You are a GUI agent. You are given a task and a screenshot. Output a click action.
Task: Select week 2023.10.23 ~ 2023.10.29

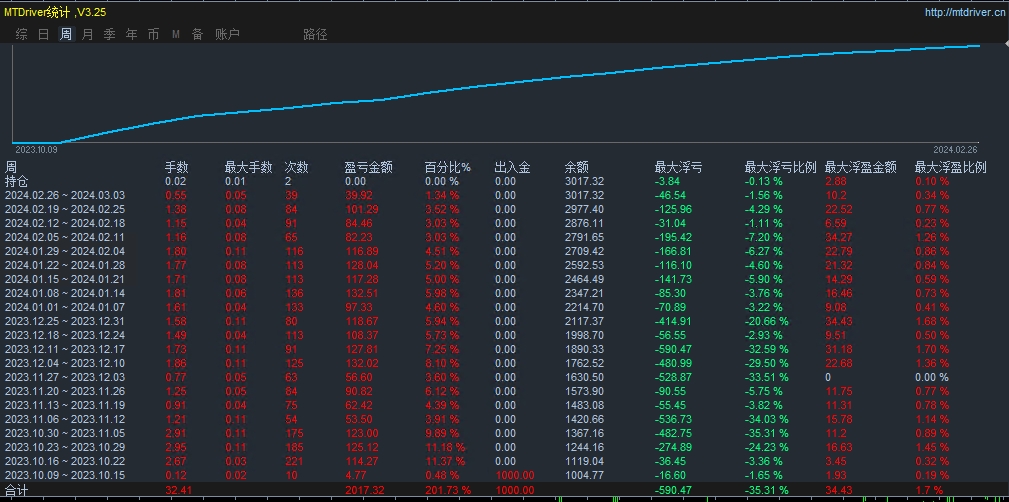(x=65, y=447)
